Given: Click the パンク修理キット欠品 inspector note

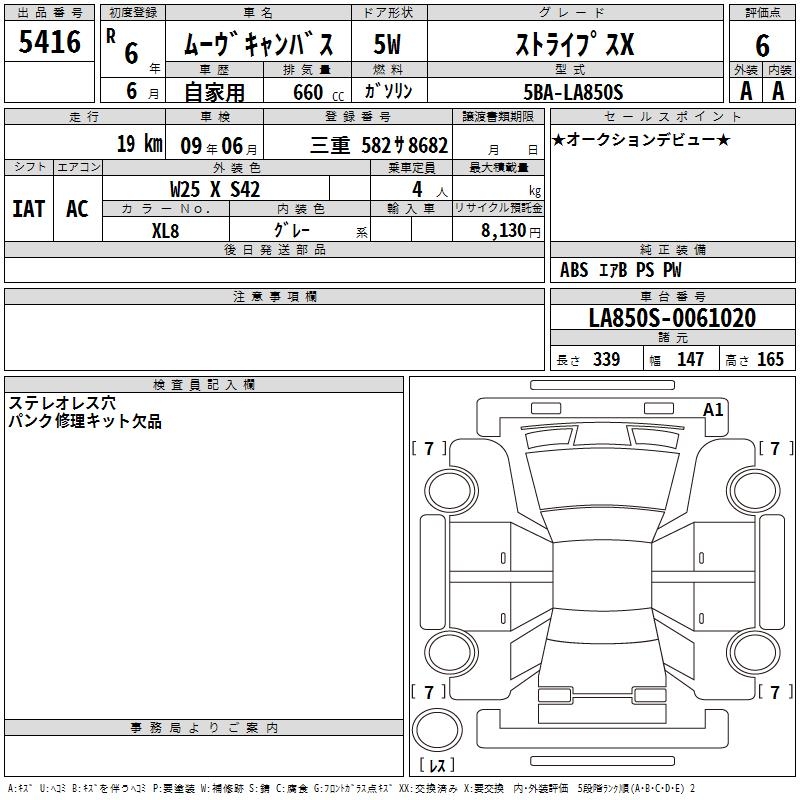Looking at the screenshot, I should point(85,422).
